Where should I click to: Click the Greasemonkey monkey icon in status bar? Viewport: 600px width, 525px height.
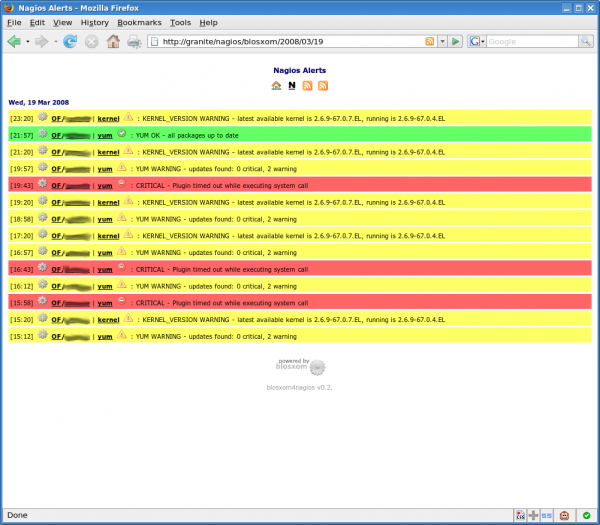565,515
